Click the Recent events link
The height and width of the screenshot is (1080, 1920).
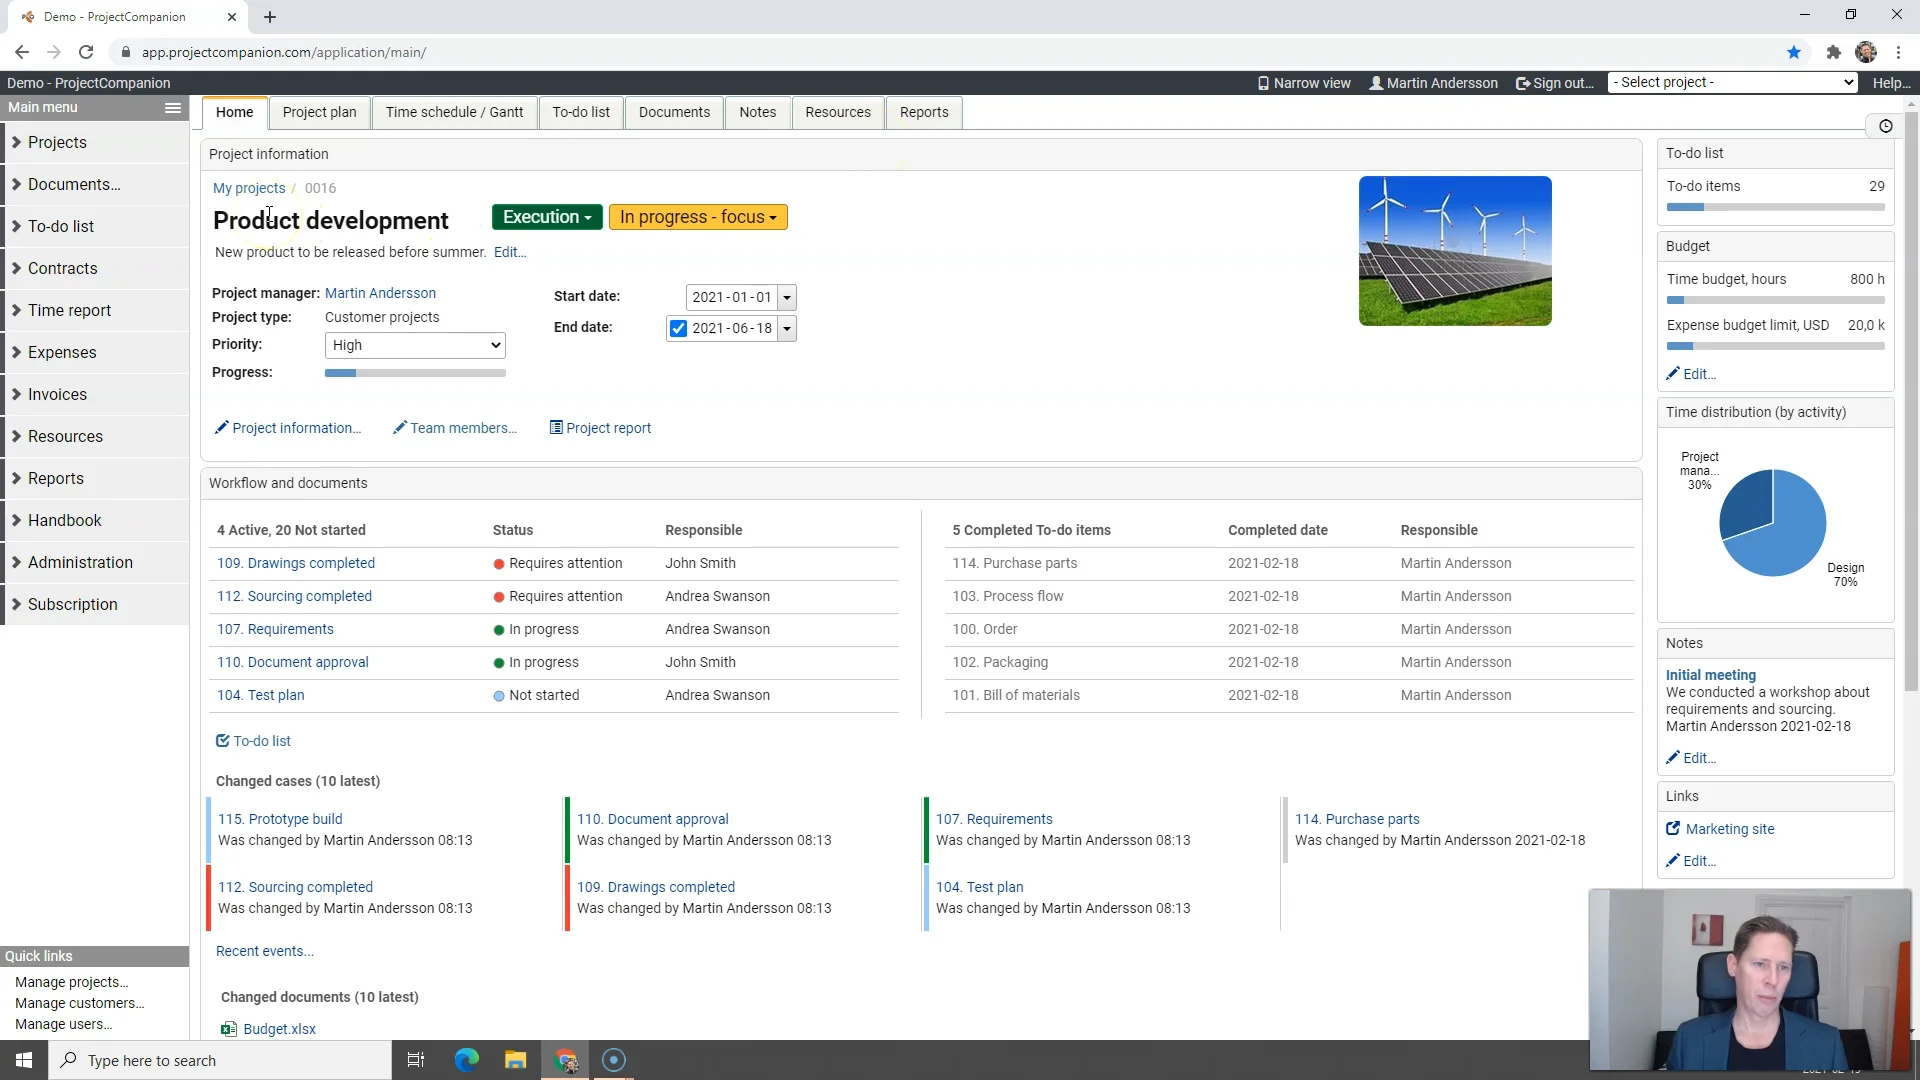263,951
